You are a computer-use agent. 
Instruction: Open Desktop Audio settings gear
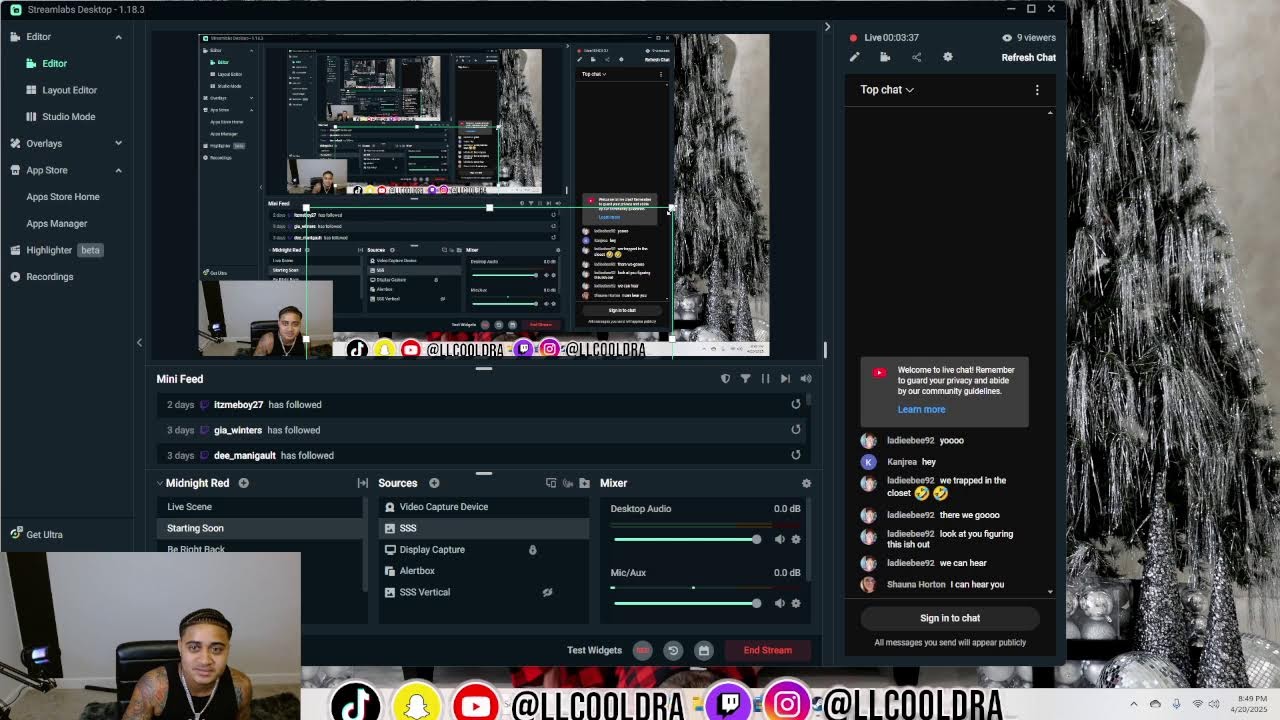796,539
